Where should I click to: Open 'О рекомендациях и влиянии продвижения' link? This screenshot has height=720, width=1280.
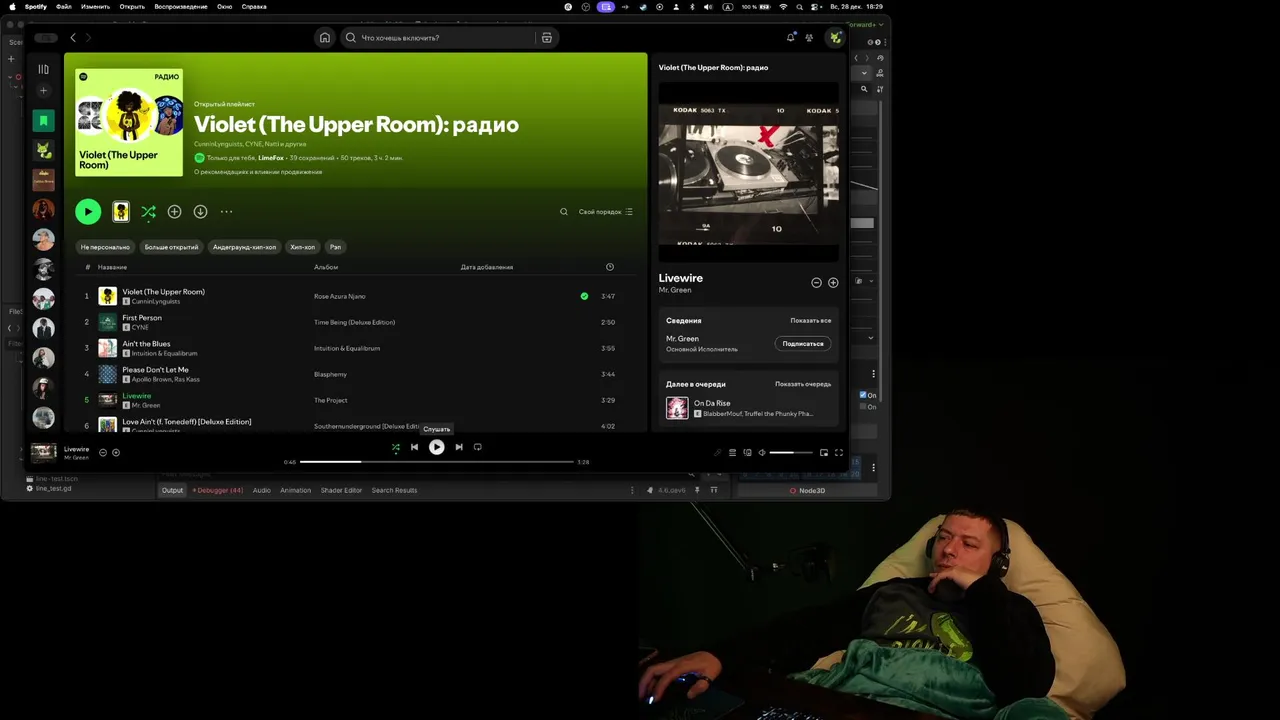[258, 172]
